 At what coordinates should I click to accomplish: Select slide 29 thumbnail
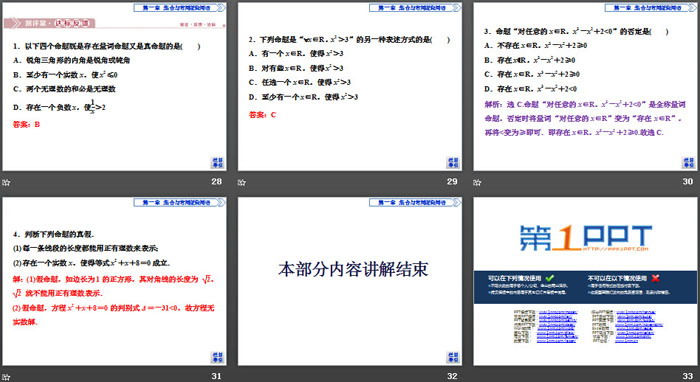coord(350,87)
